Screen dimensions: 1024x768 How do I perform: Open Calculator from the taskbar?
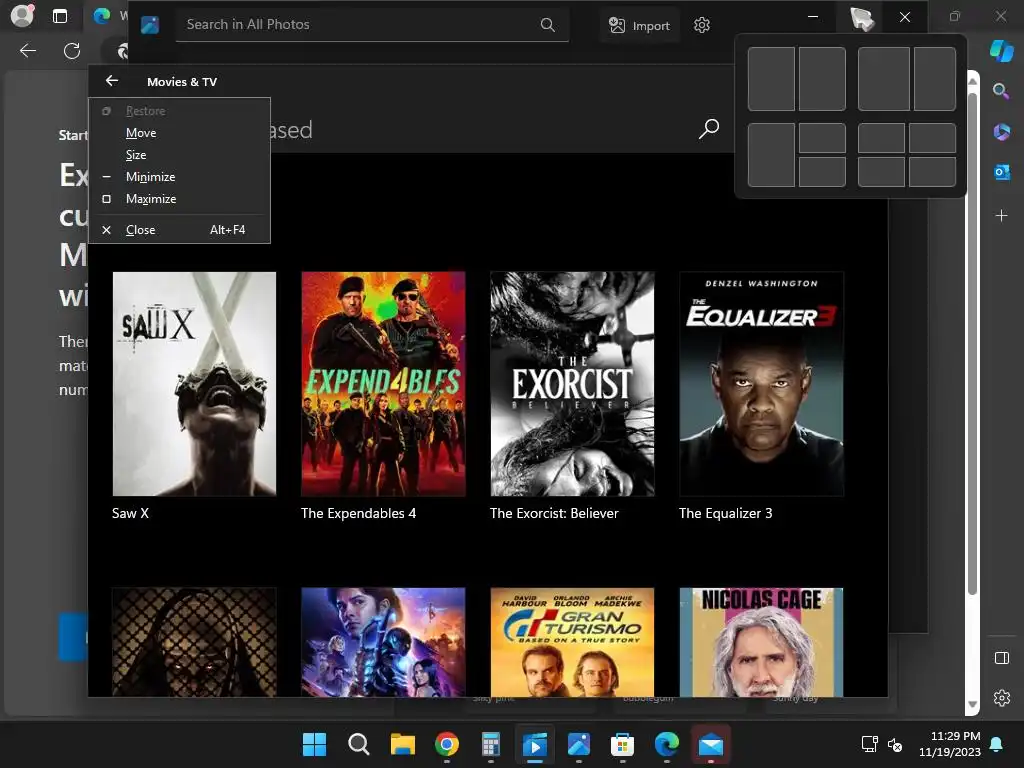490,744
